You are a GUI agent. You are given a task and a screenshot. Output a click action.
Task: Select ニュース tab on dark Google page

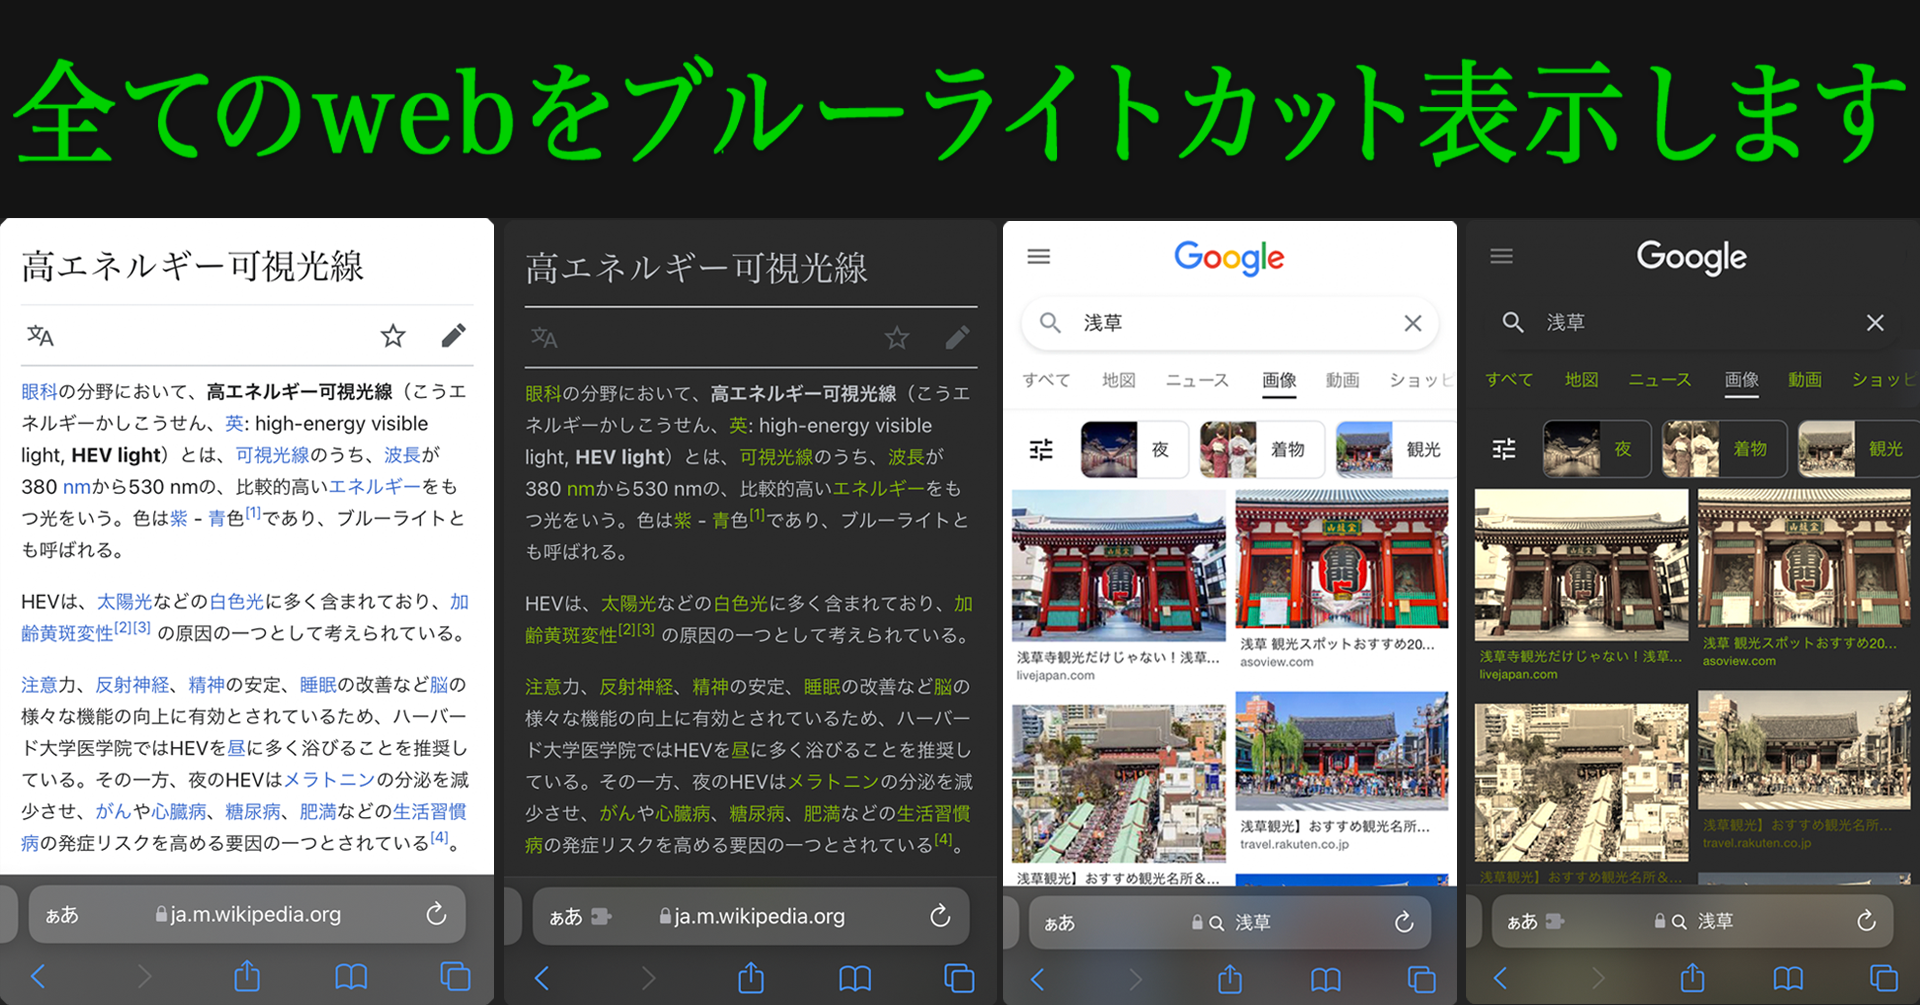(x=1660, y=380)
